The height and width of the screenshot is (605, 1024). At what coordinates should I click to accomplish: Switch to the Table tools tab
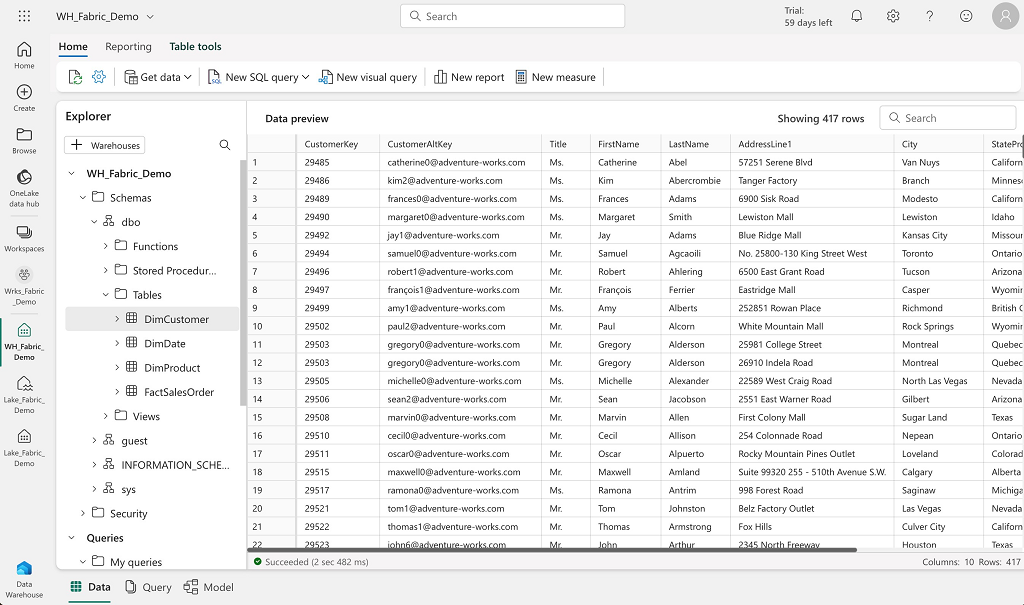pyautogui.click(x=195, y=46)
